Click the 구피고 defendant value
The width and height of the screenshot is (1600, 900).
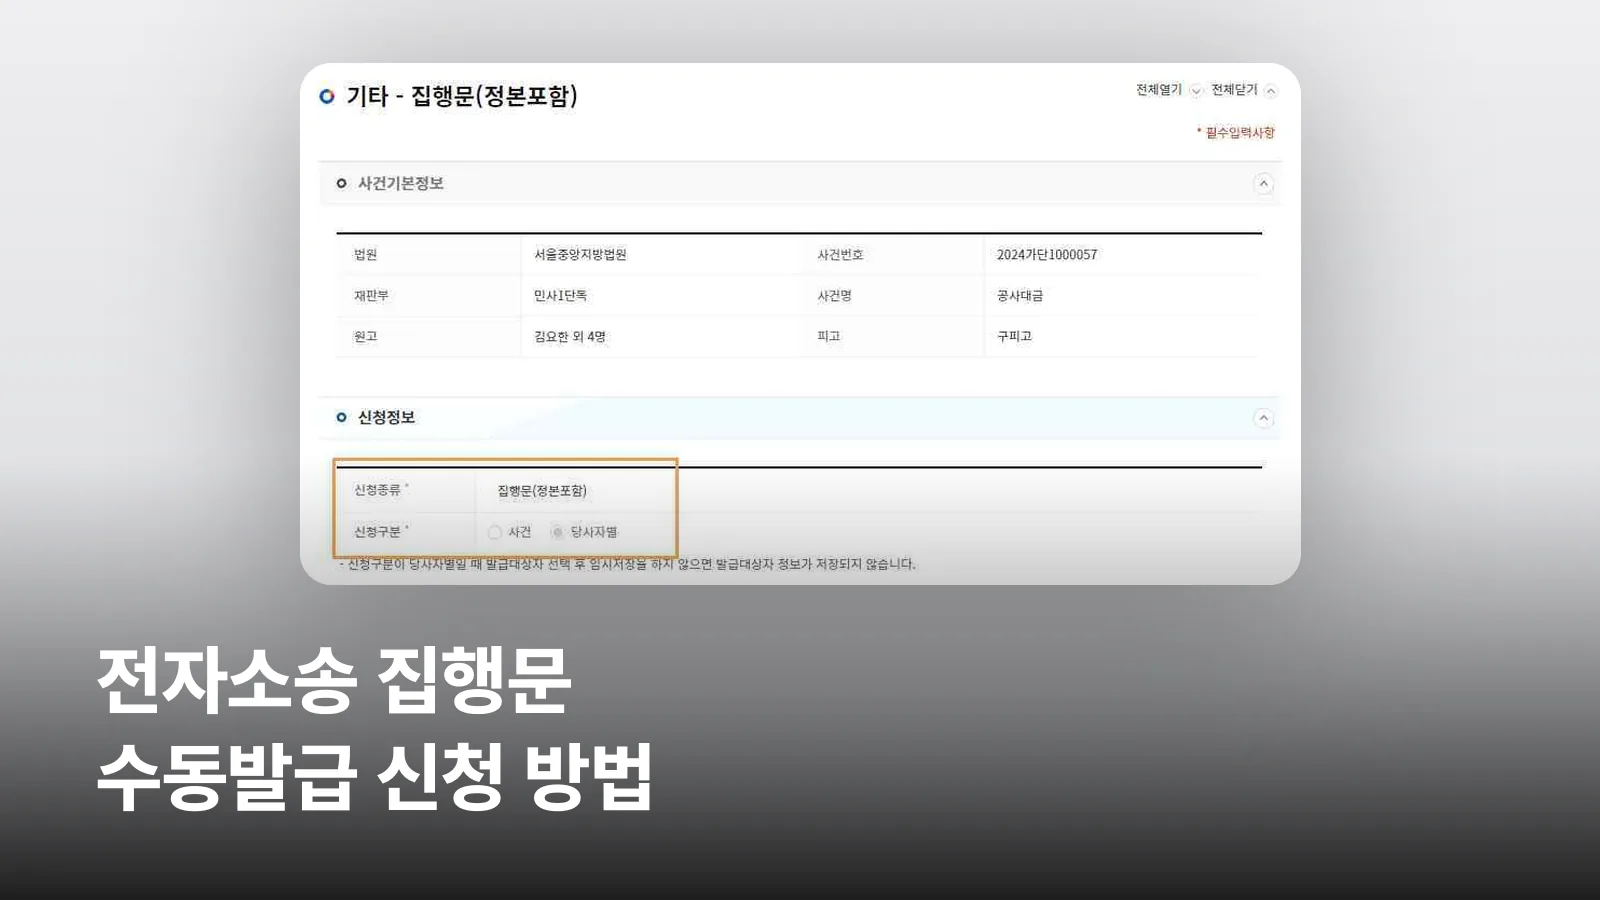click(1014, 337)
